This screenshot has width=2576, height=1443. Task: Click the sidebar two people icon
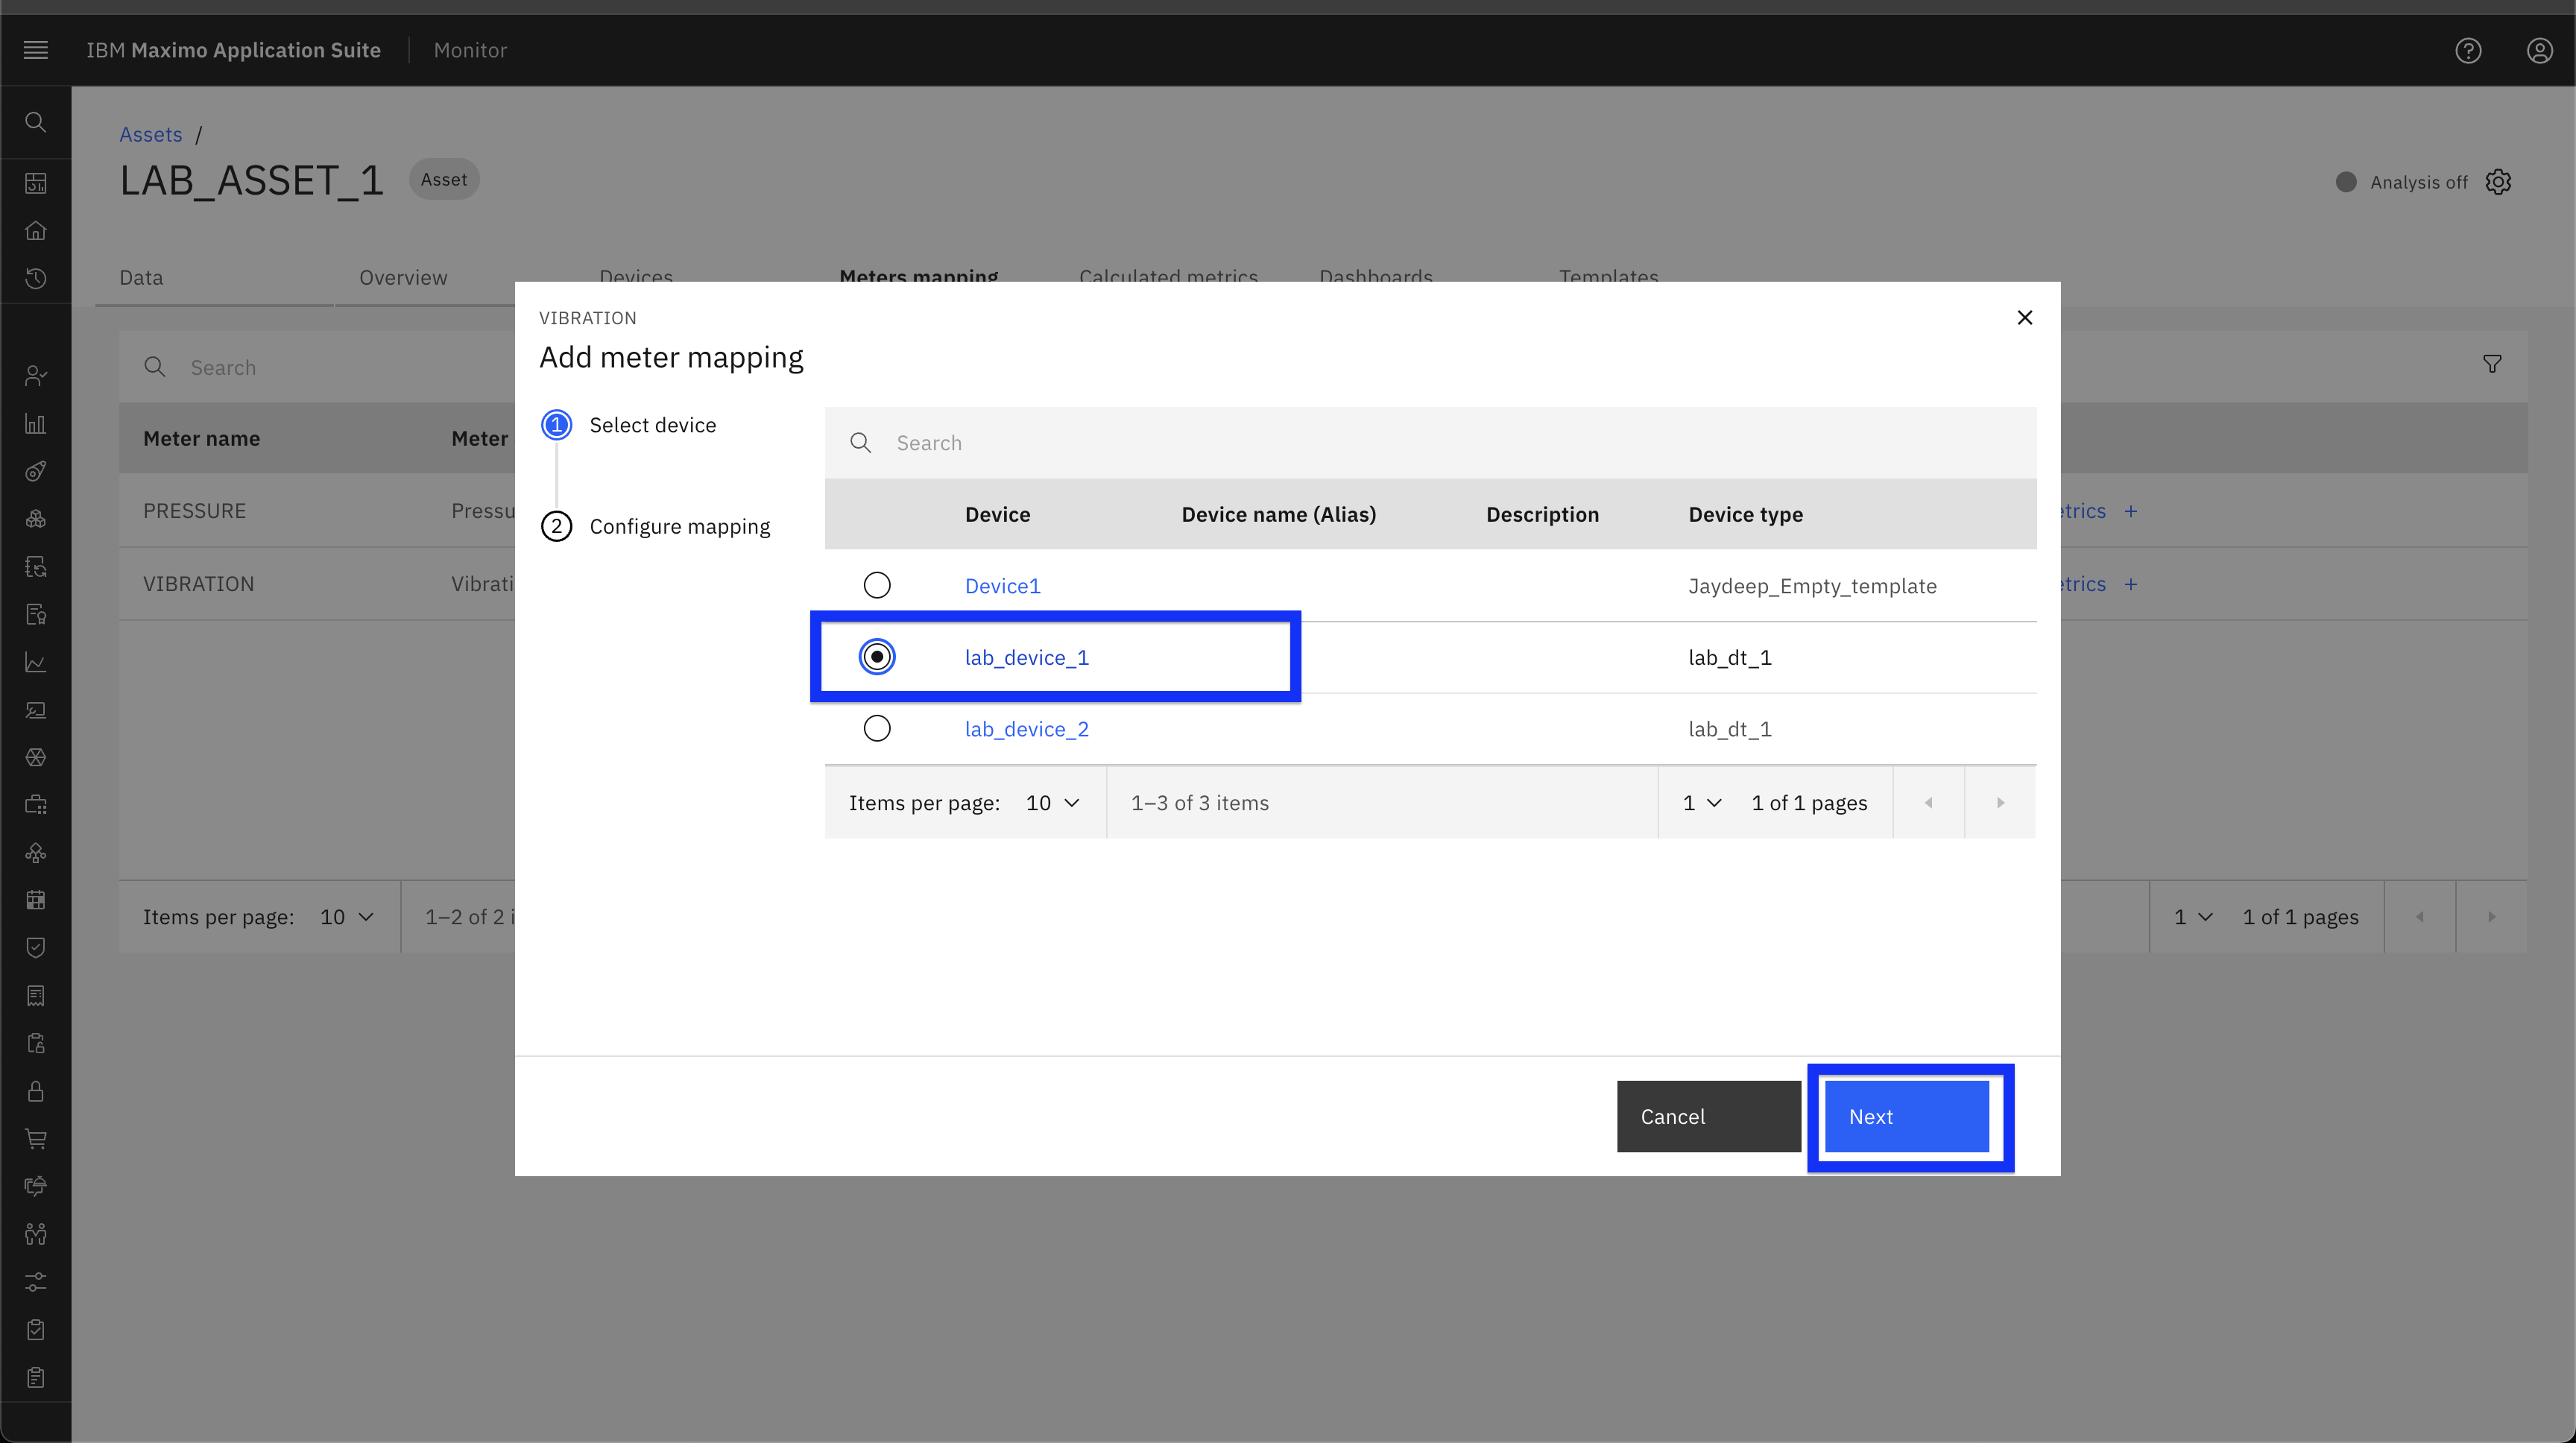tap(36, 1234)
